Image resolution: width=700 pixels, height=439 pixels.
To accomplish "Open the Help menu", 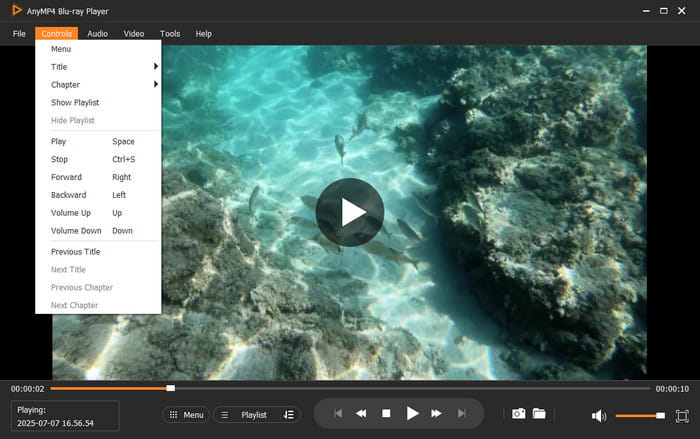I will pyautogui.click(x=204, y=33).
